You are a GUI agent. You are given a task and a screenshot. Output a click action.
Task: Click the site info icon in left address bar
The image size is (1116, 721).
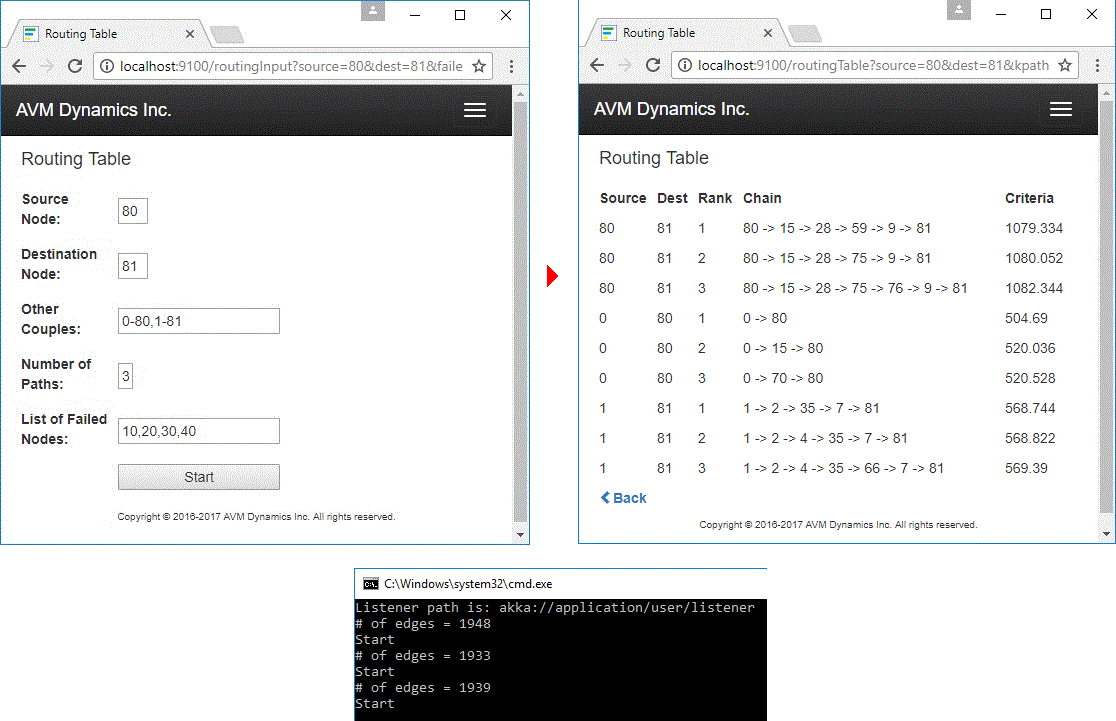107,66
